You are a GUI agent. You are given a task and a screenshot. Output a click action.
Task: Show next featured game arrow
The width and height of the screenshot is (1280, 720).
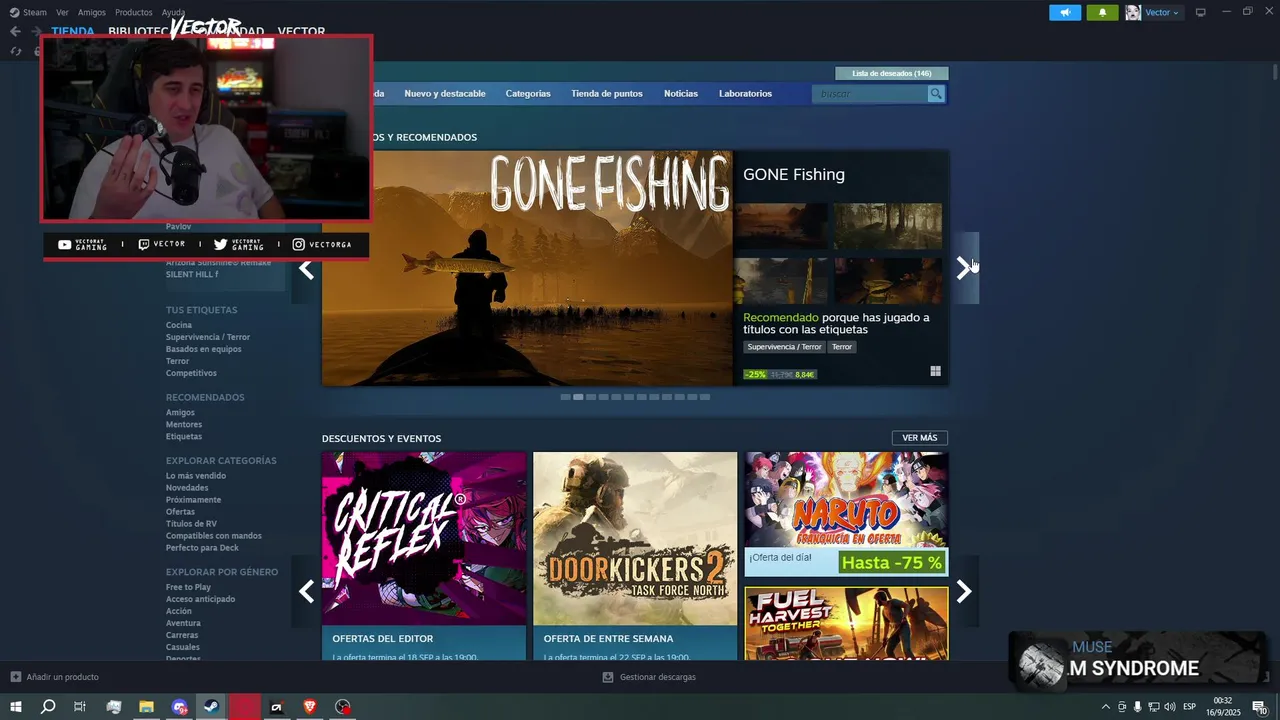(964, 268)
